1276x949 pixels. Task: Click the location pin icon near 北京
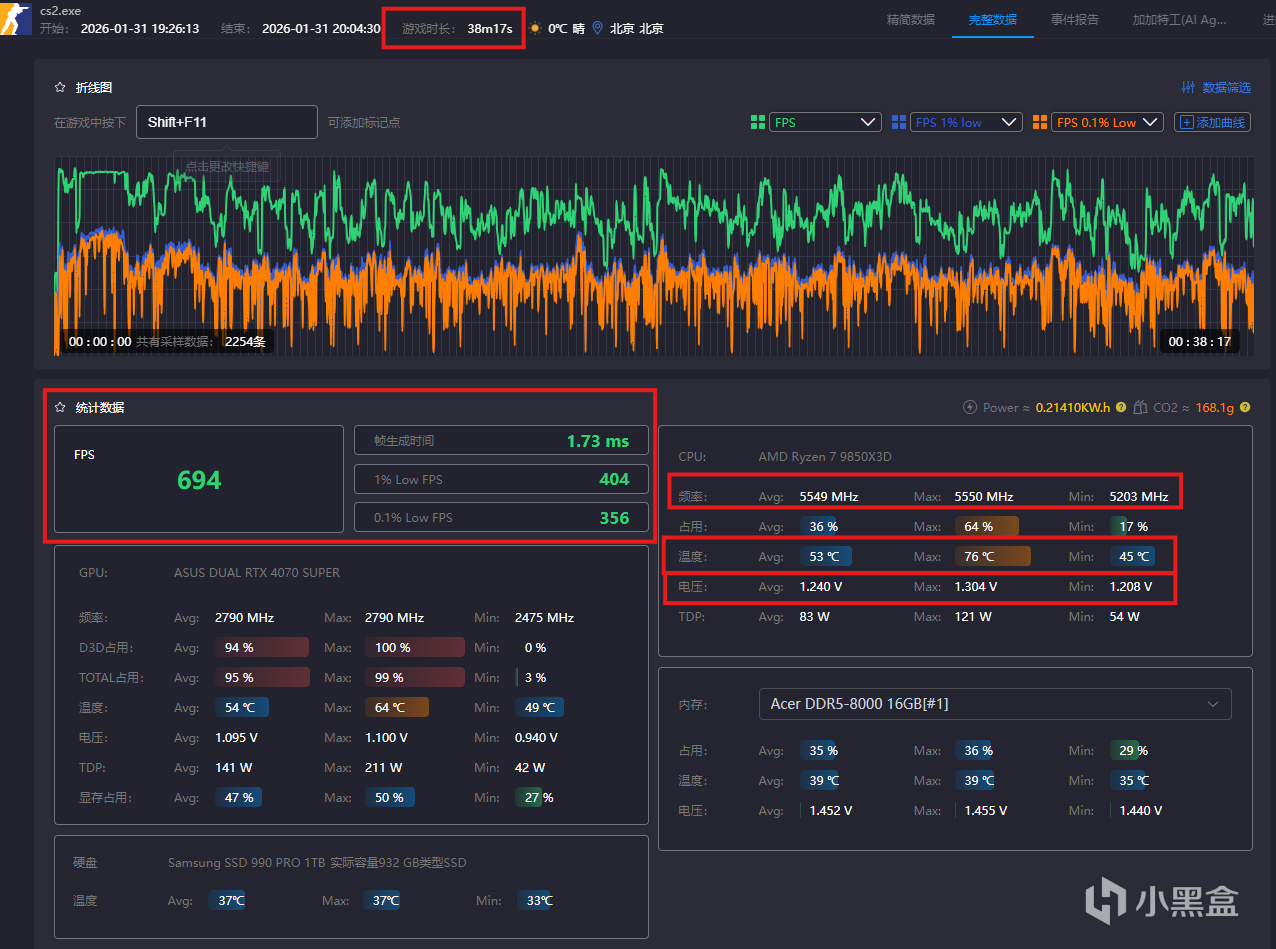597,29
